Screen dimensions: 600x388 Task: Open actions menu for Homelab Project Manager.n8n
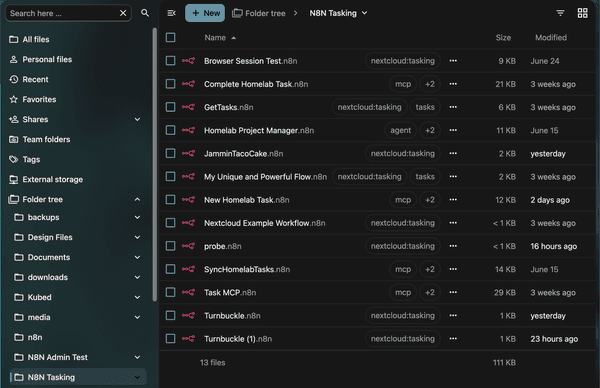click(x=453, y=130)
